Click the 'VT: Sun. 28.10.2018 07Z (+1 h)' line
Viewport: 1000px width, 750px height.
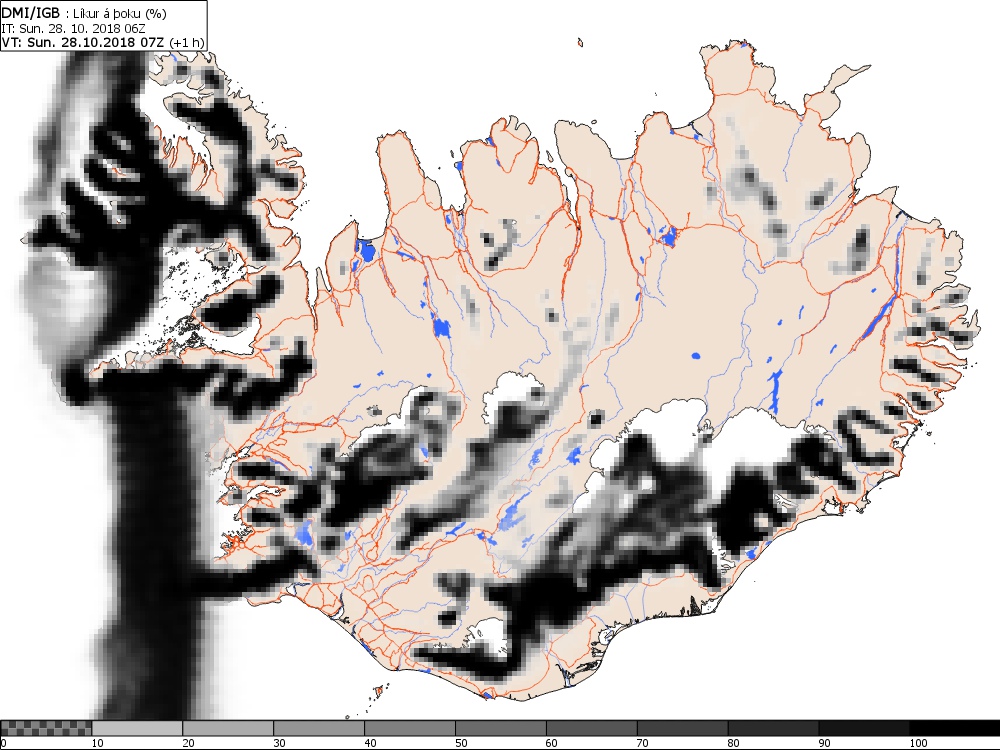(103, 42)
